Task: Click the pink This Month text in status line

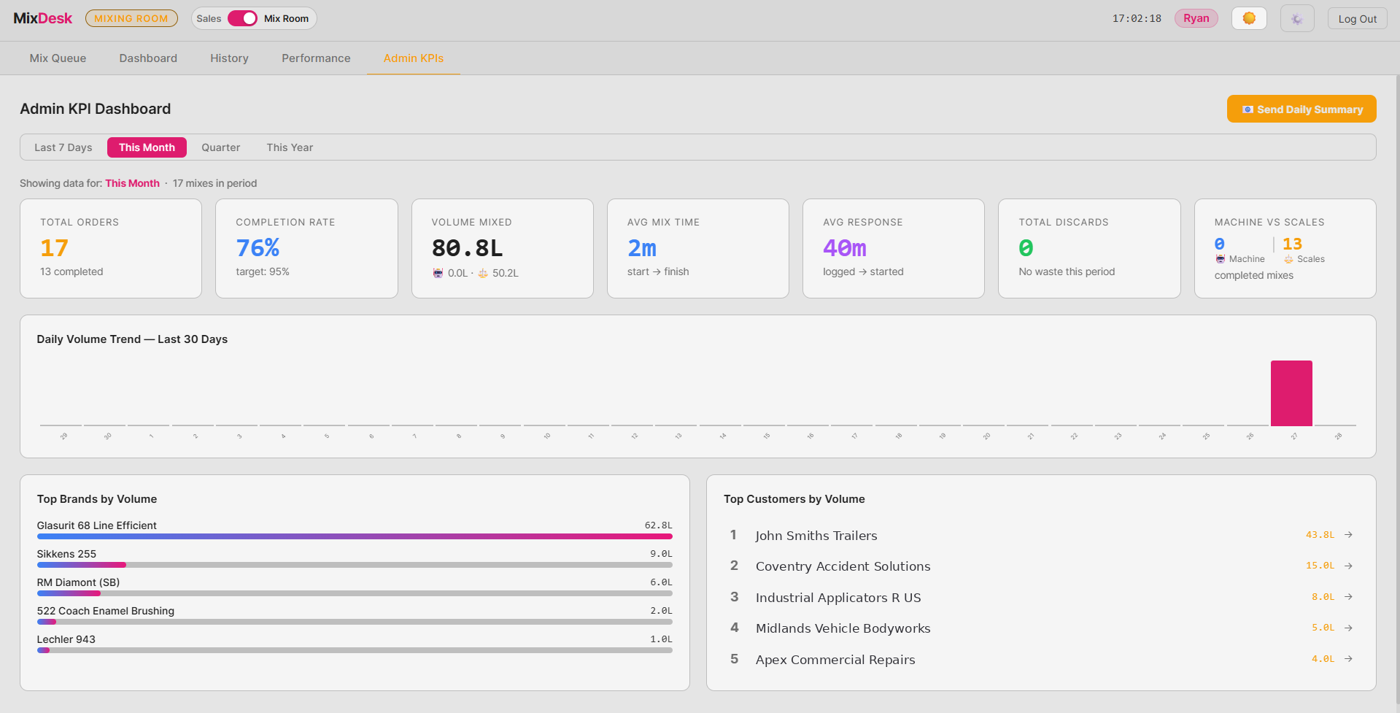Action: (x=132, y=184)
